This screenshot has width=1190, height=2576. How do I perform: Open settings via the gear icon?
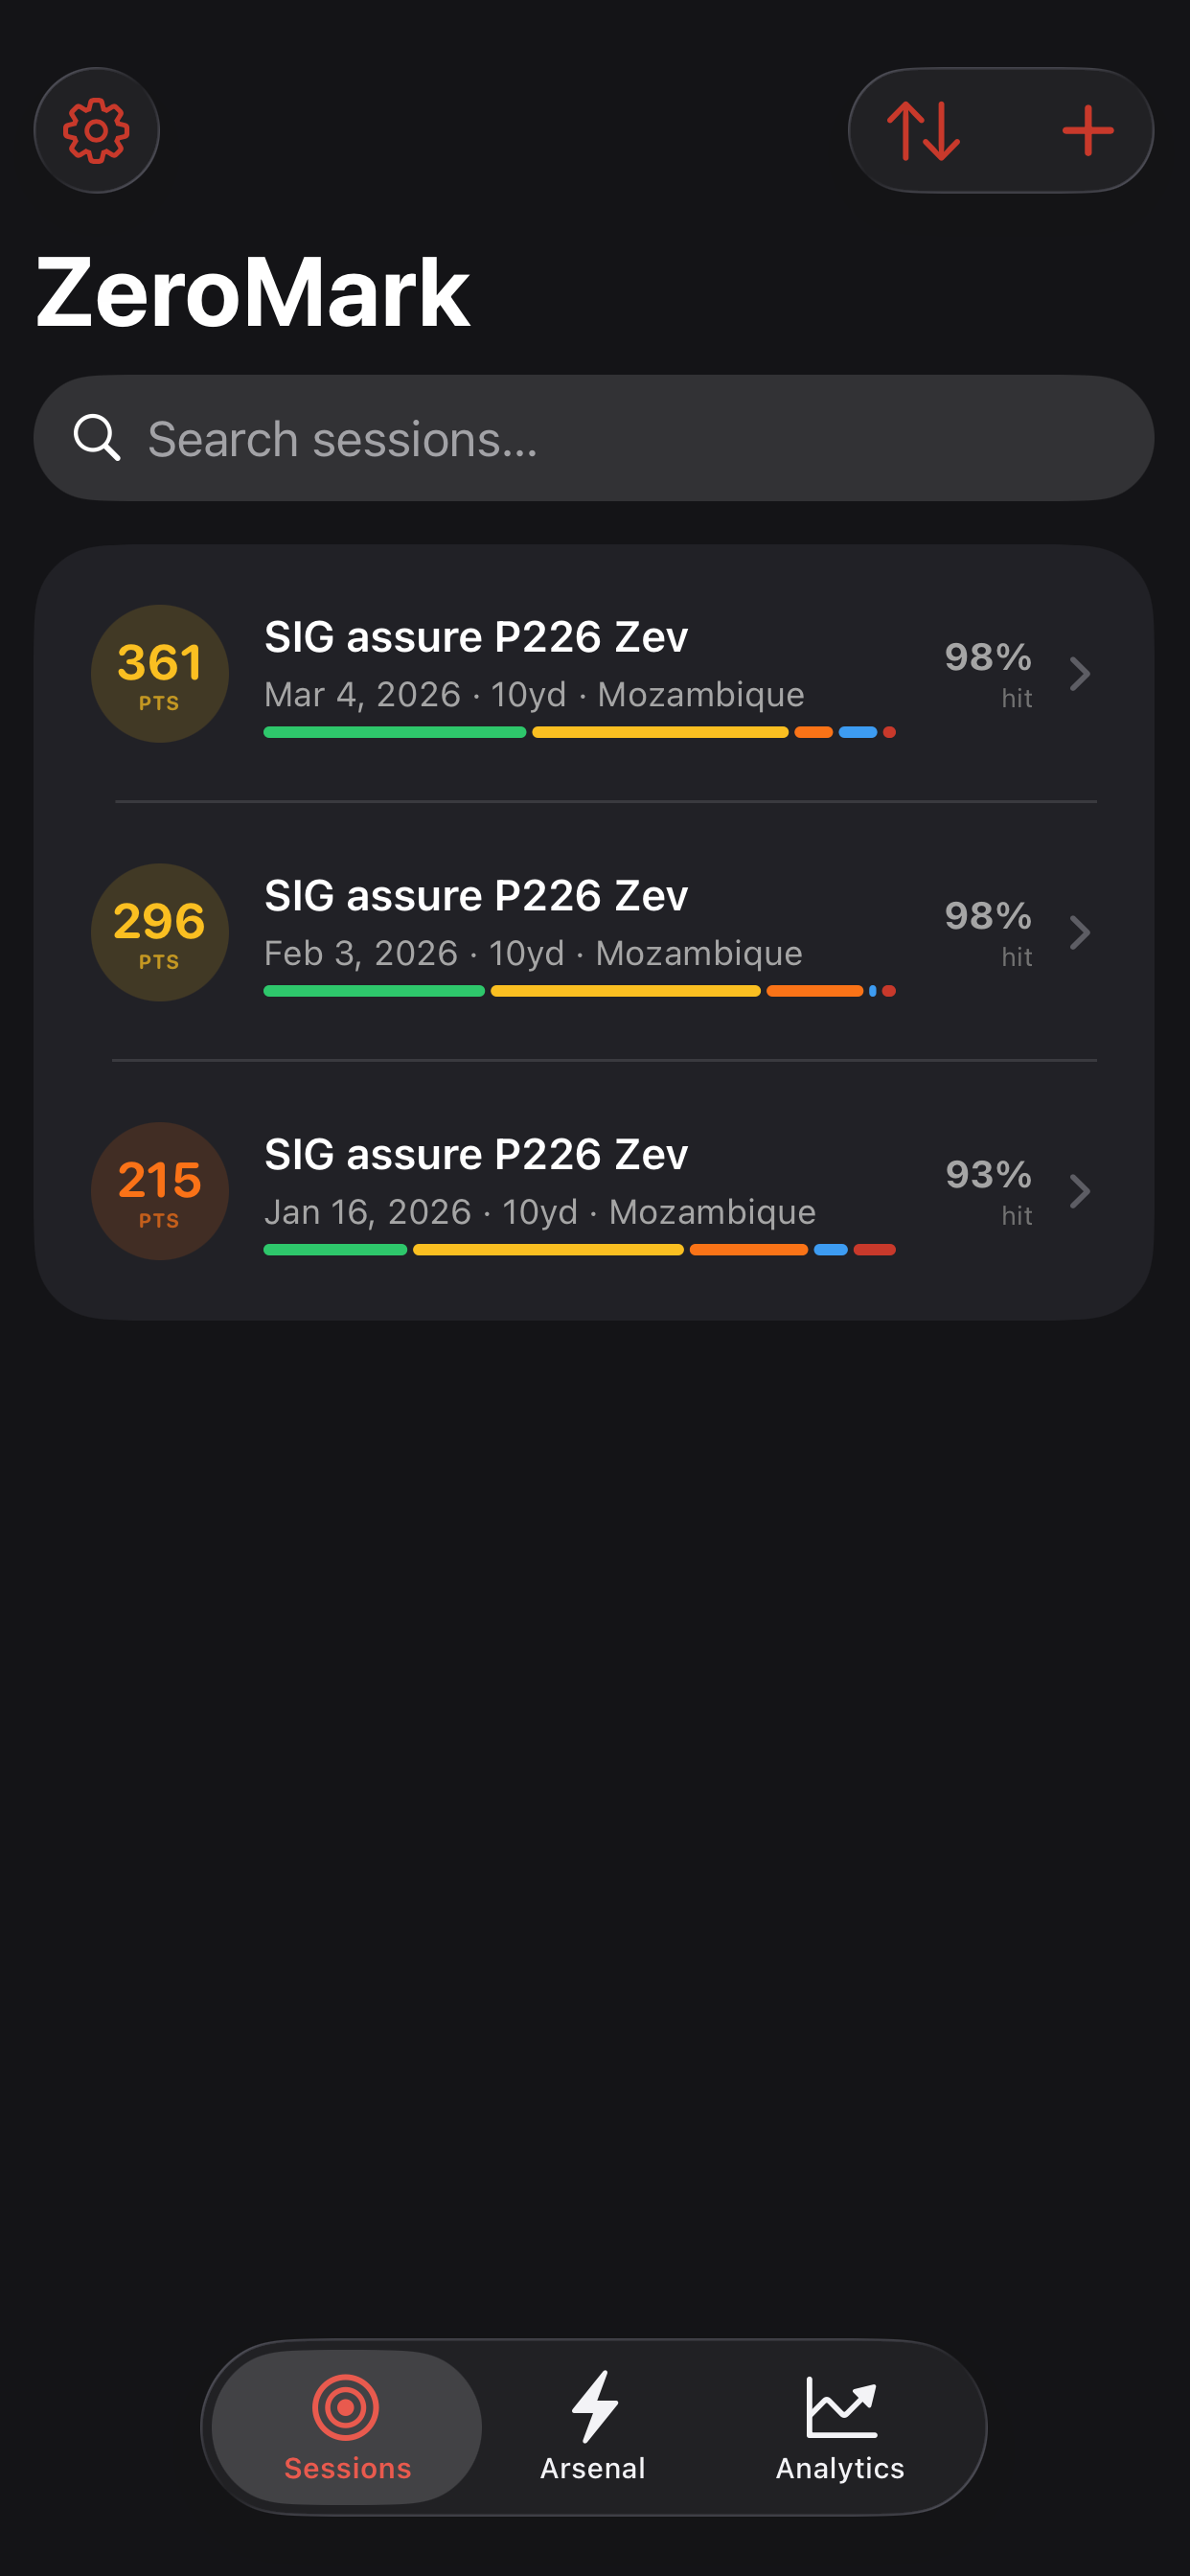pos(96,130)
